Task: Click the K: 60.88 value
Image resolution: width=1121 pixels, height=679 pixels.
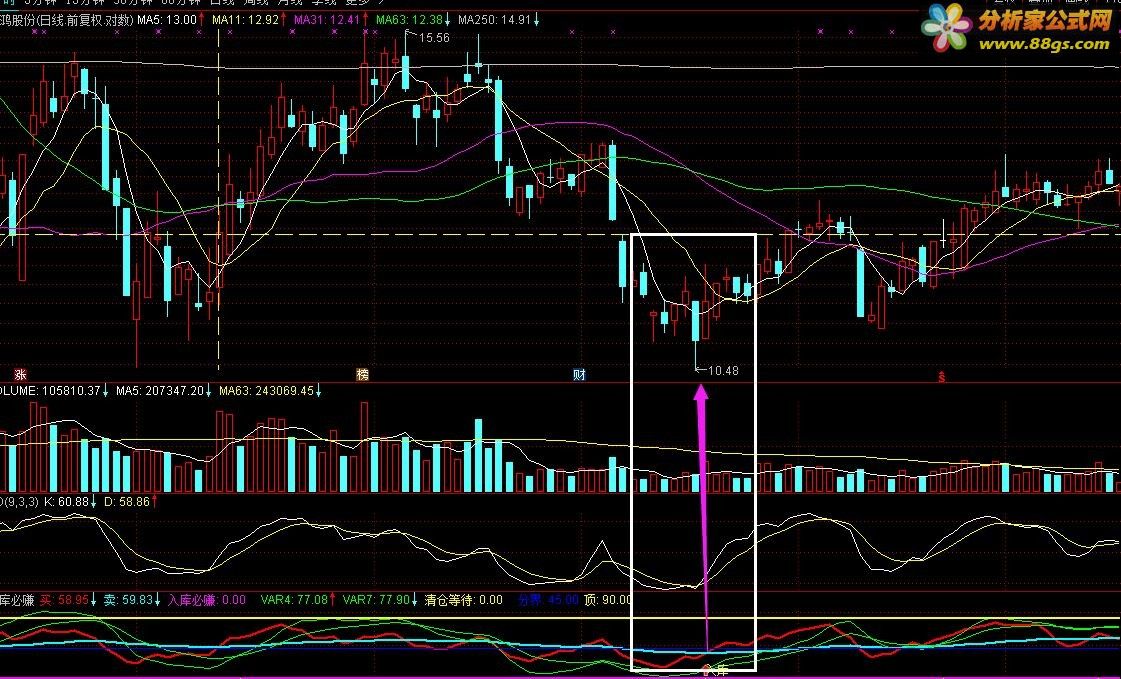Action: [x=66, y=502]
